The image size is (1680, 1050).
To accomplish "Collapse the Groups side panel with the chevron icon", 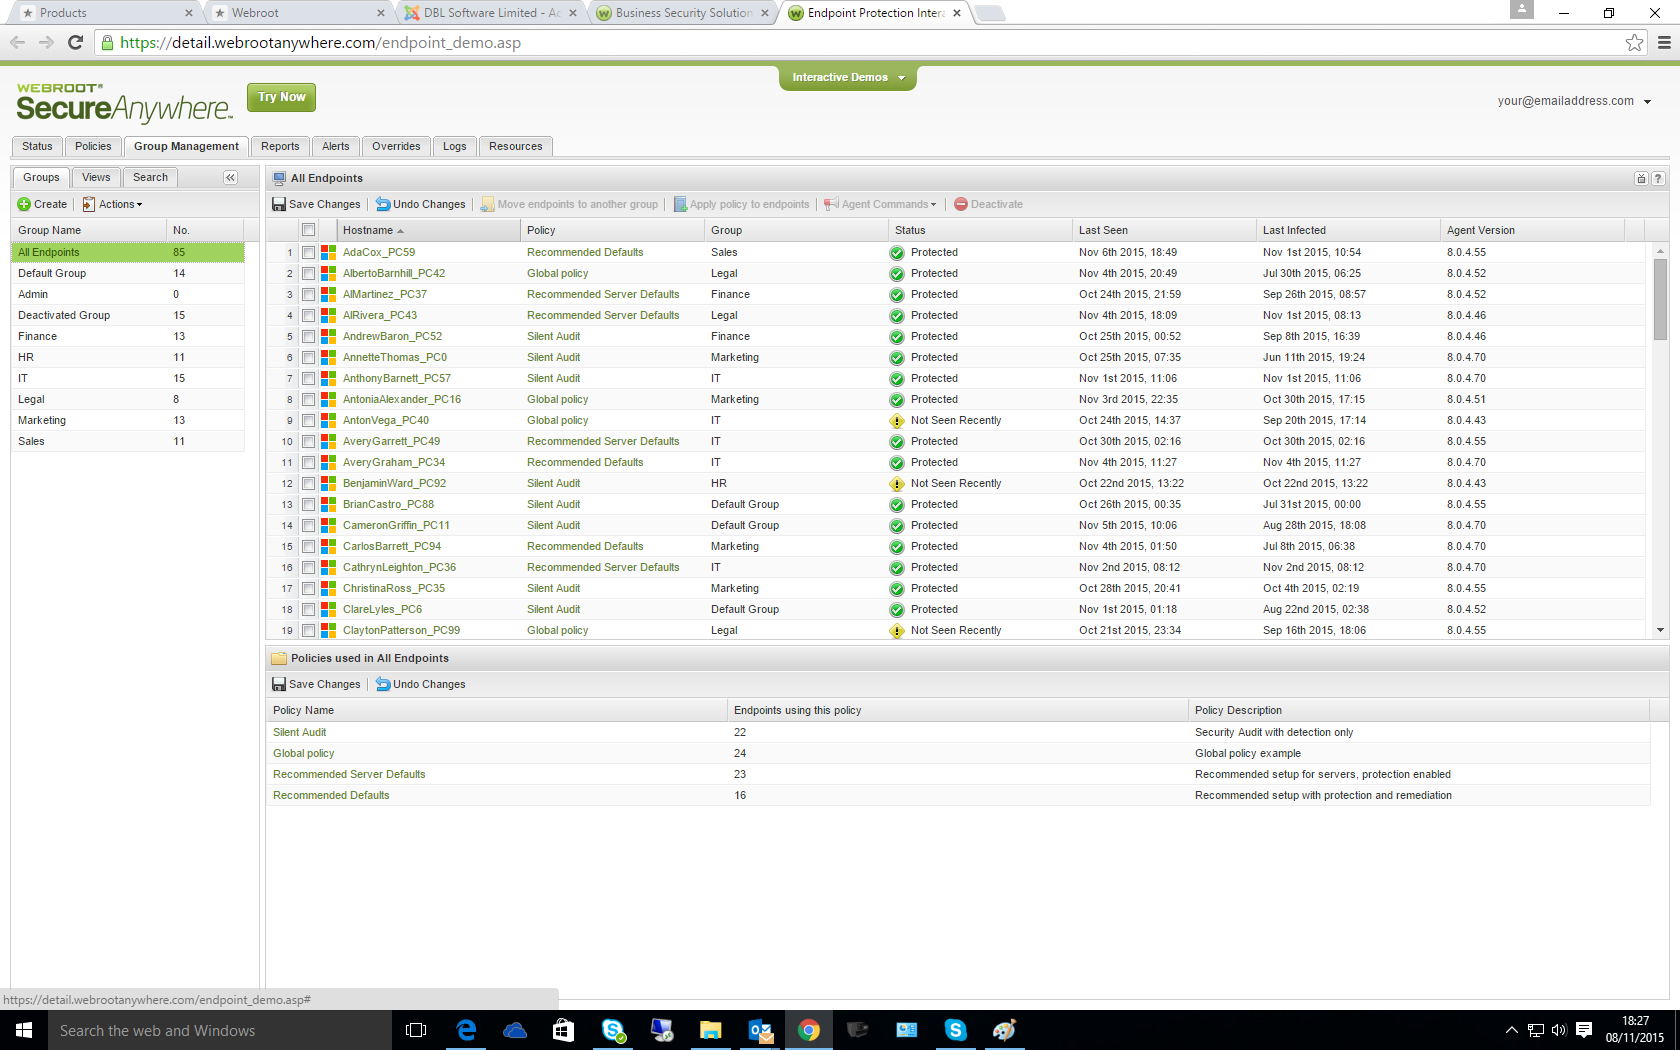I will click(230, 177).
